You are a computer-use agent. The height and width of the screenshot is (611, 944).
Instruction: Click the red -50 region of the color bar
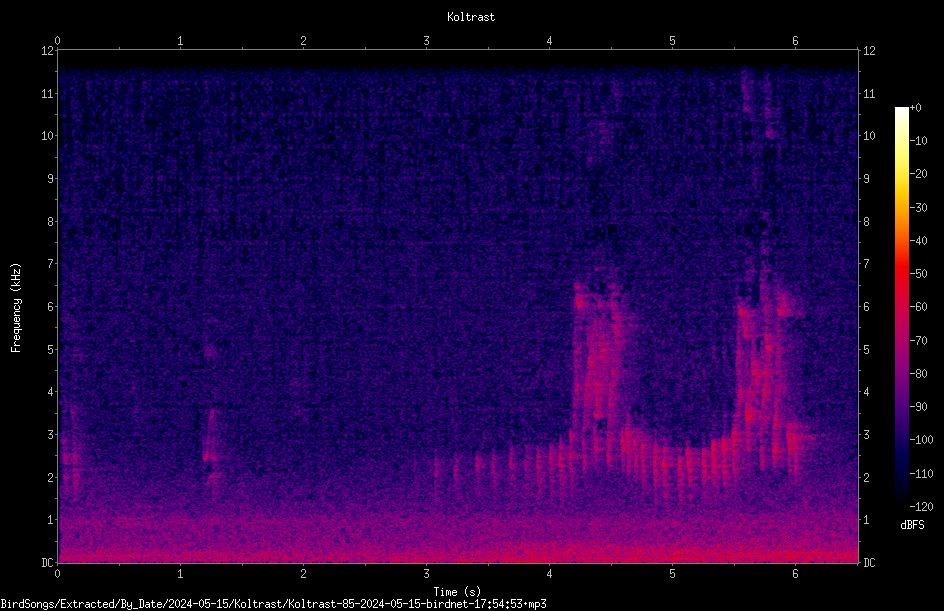coord(901,273)
